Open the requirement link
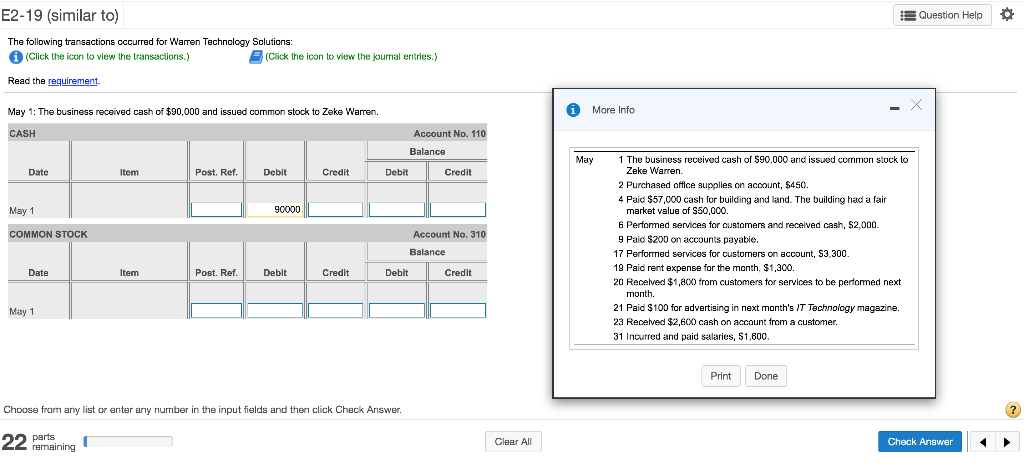 click(73, 81)
